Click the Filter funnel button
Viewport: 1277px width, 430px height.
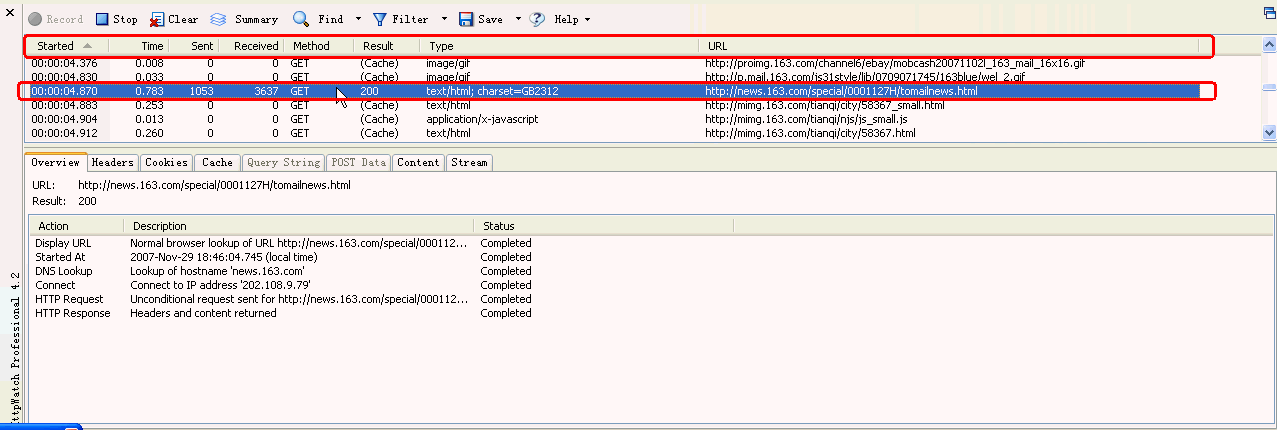coord(401,19)
